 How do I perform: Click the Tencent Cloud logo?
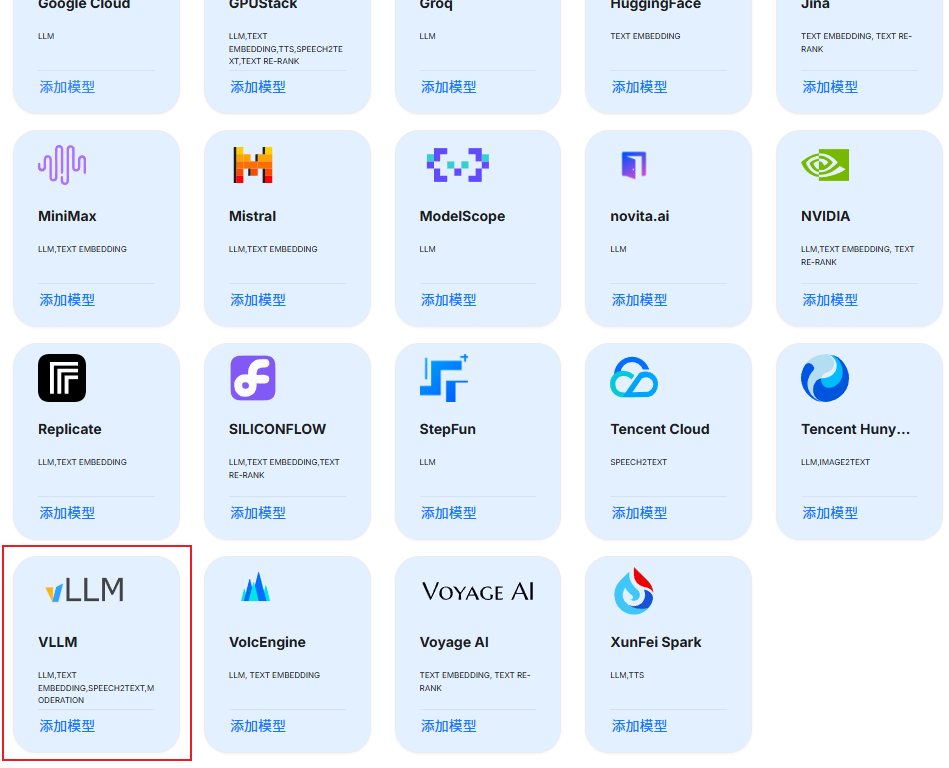tap(634, 377)
